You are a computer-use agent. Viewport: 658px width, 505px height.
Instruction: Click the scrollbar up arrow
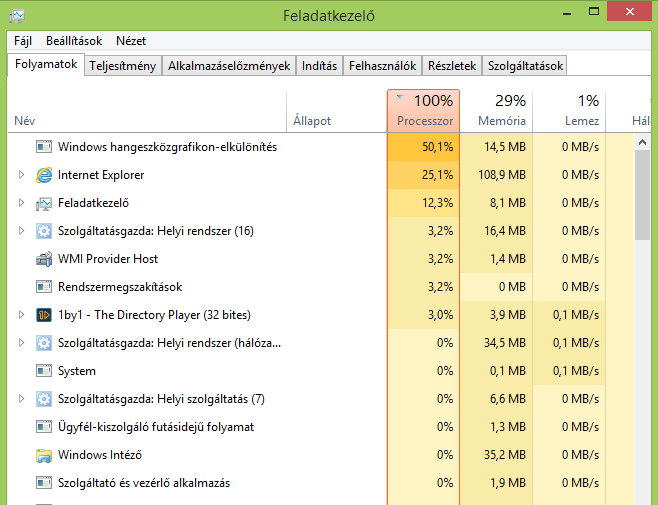click(x=642, y=142)
